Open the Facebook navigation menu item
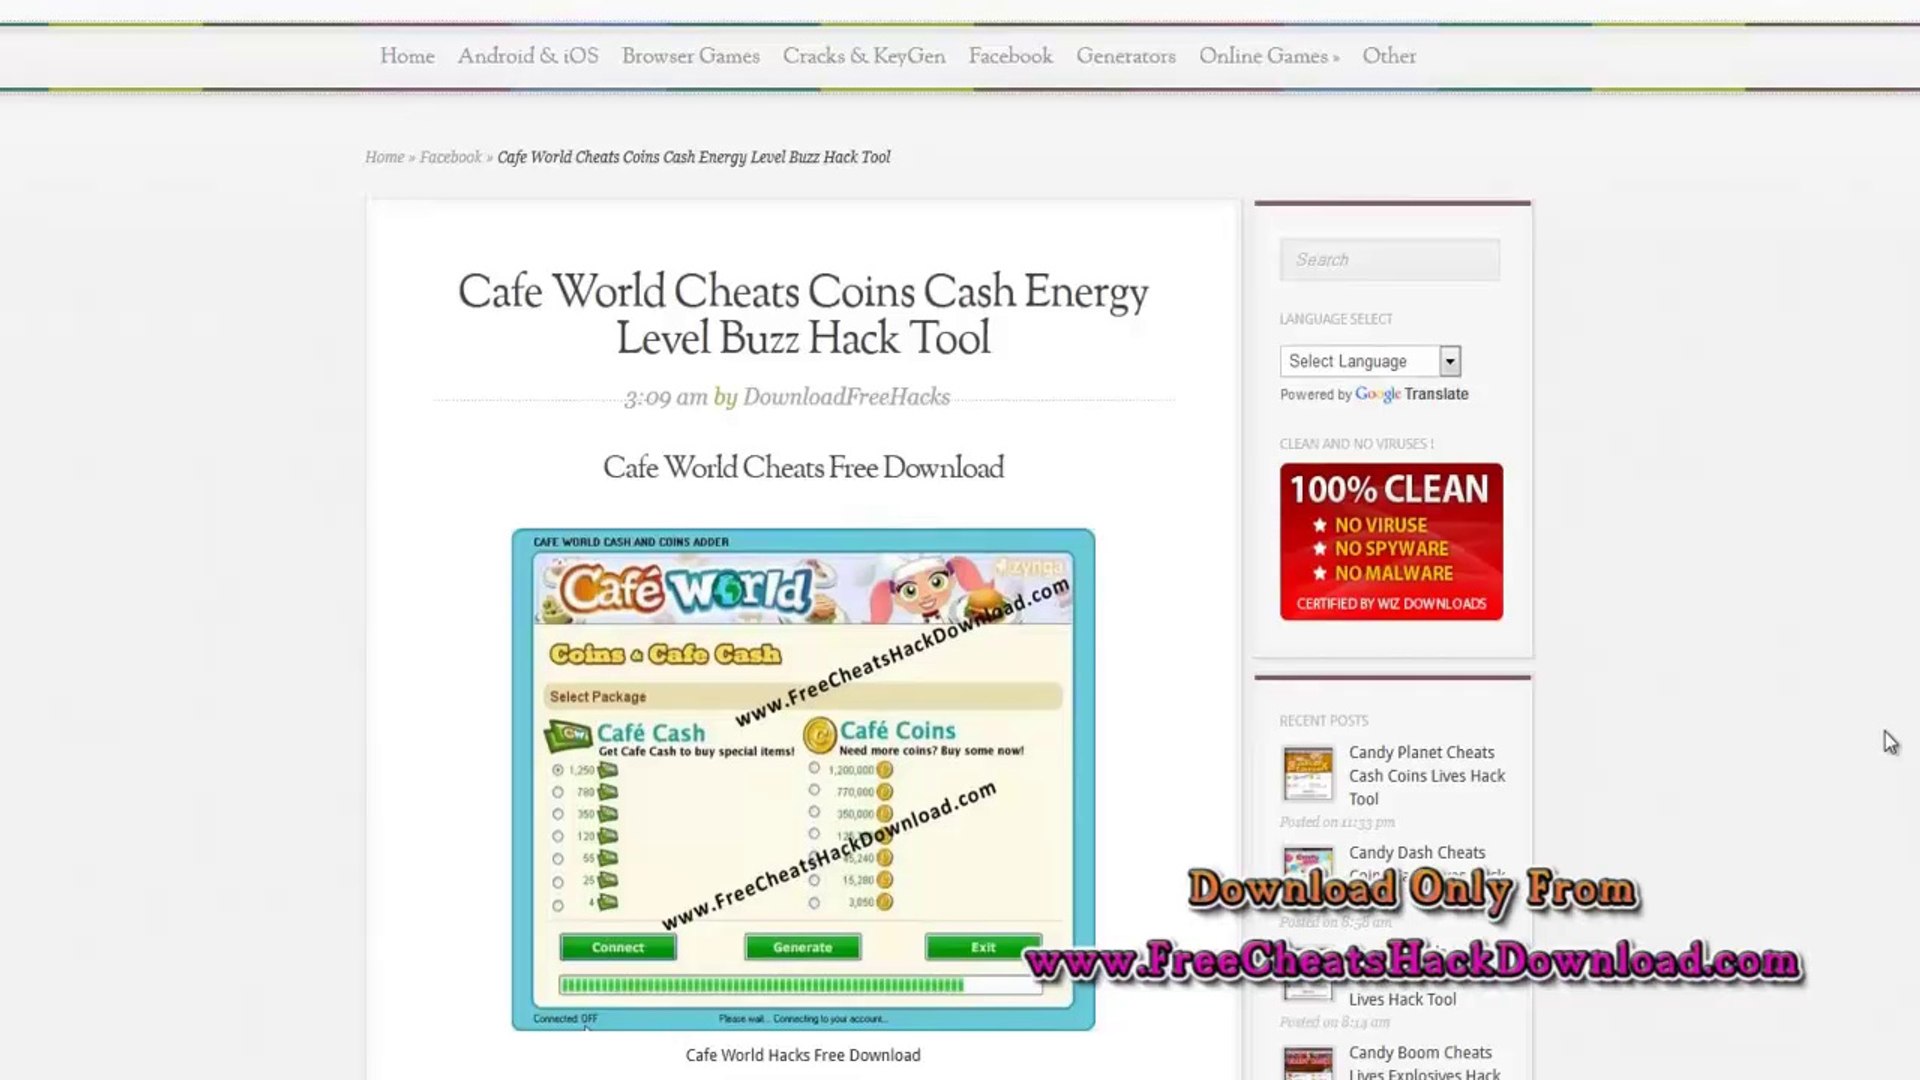The image size is (1920, 1080). pyautogui.click(x=1010, y=55)
